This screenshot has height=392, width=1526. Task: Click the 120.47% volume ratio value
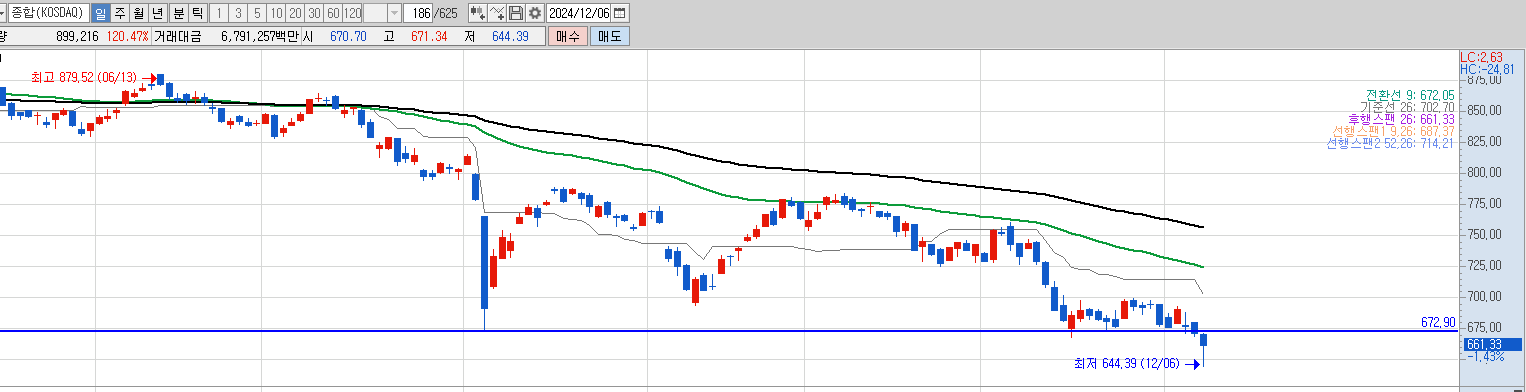tap(127, 36)
